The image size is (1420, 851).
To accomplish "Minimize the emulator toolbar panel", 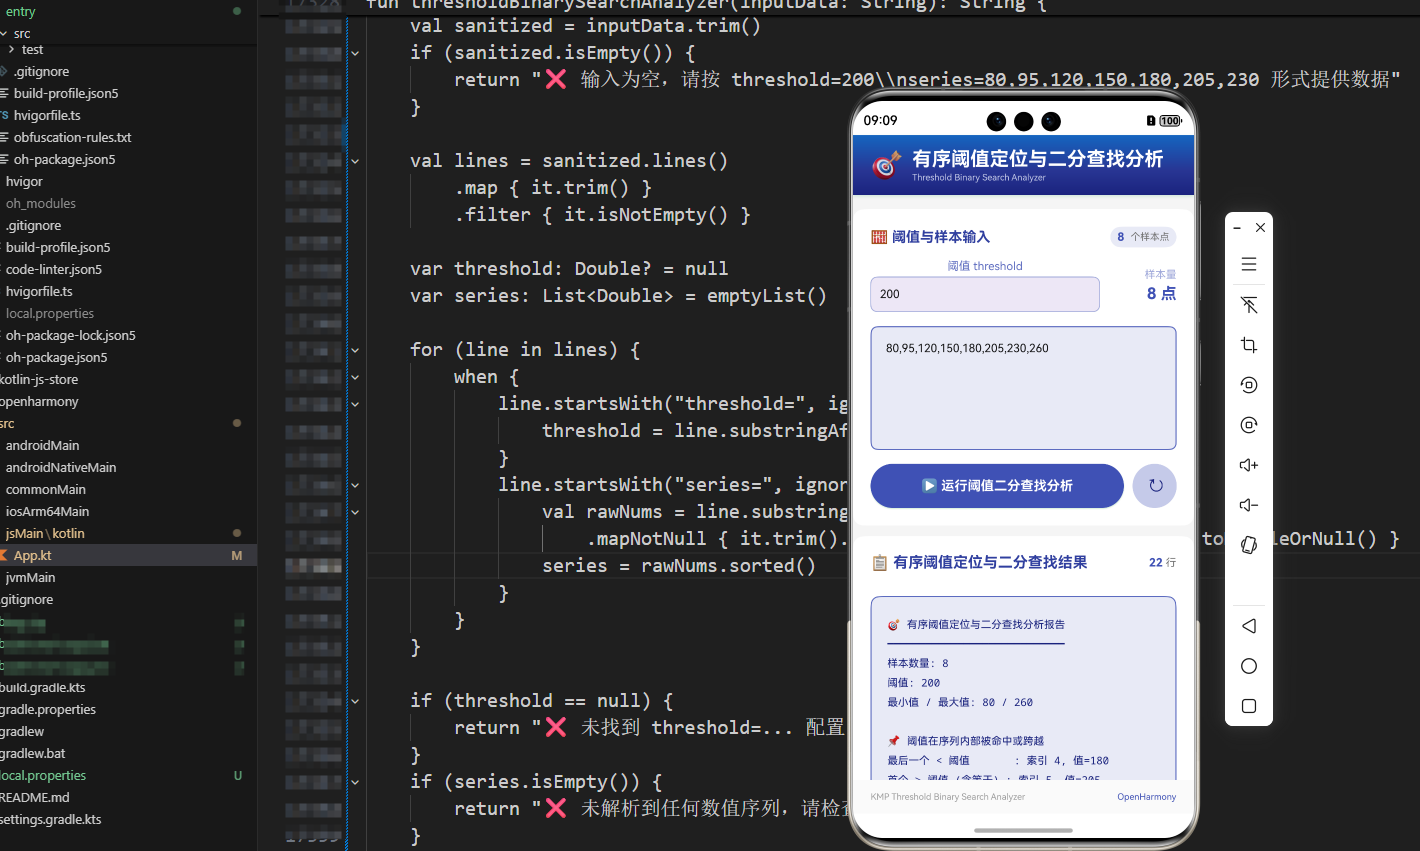I will pyautogui.click(x=1237, y=228).
